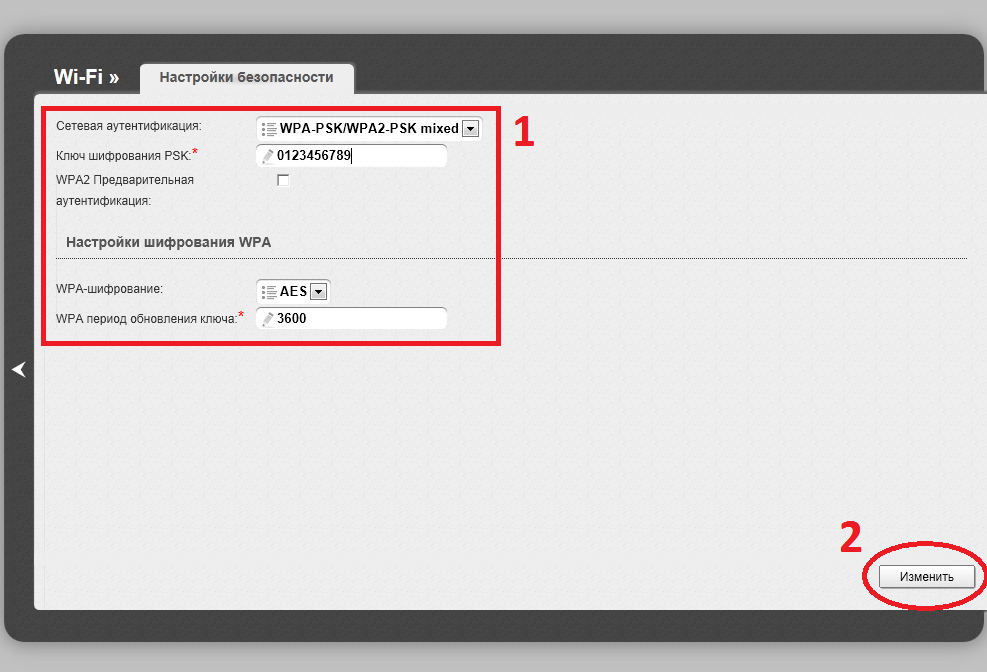Click the key renewal field showing 3600

click(x=360, y=319)
